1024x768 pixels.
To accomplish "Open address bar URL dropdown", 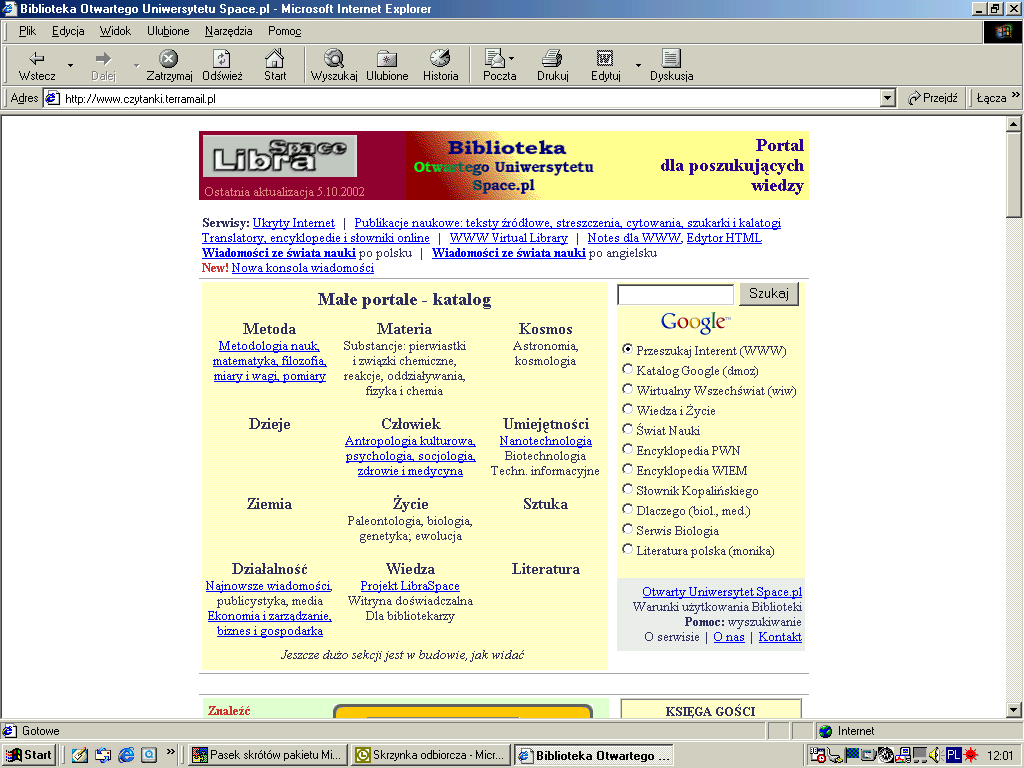I will (887, 99).
